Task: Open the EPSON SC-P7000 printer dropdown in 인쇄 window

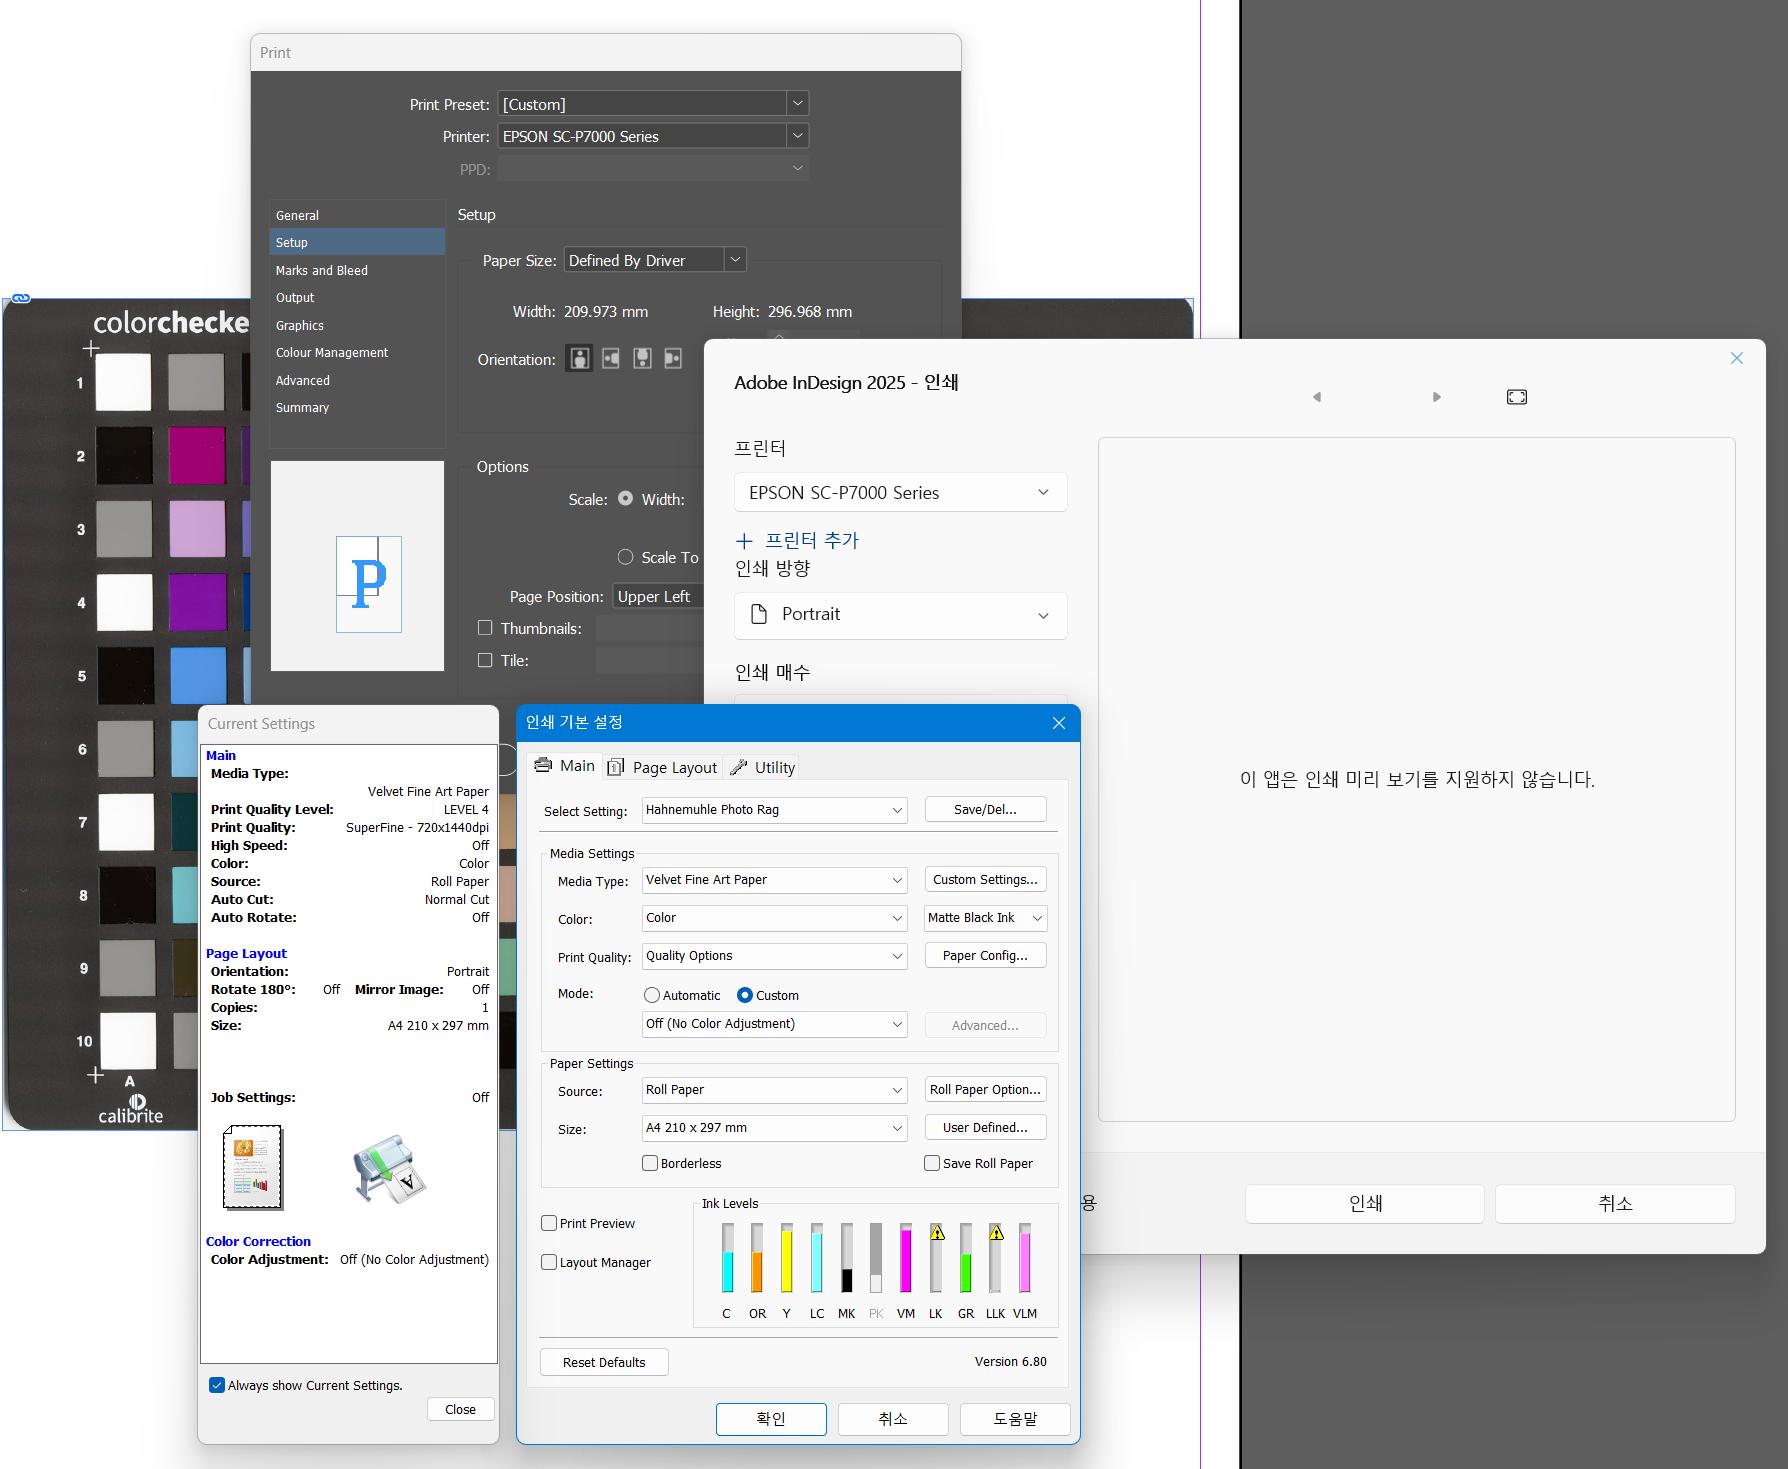Action: (x=901, y=492)
